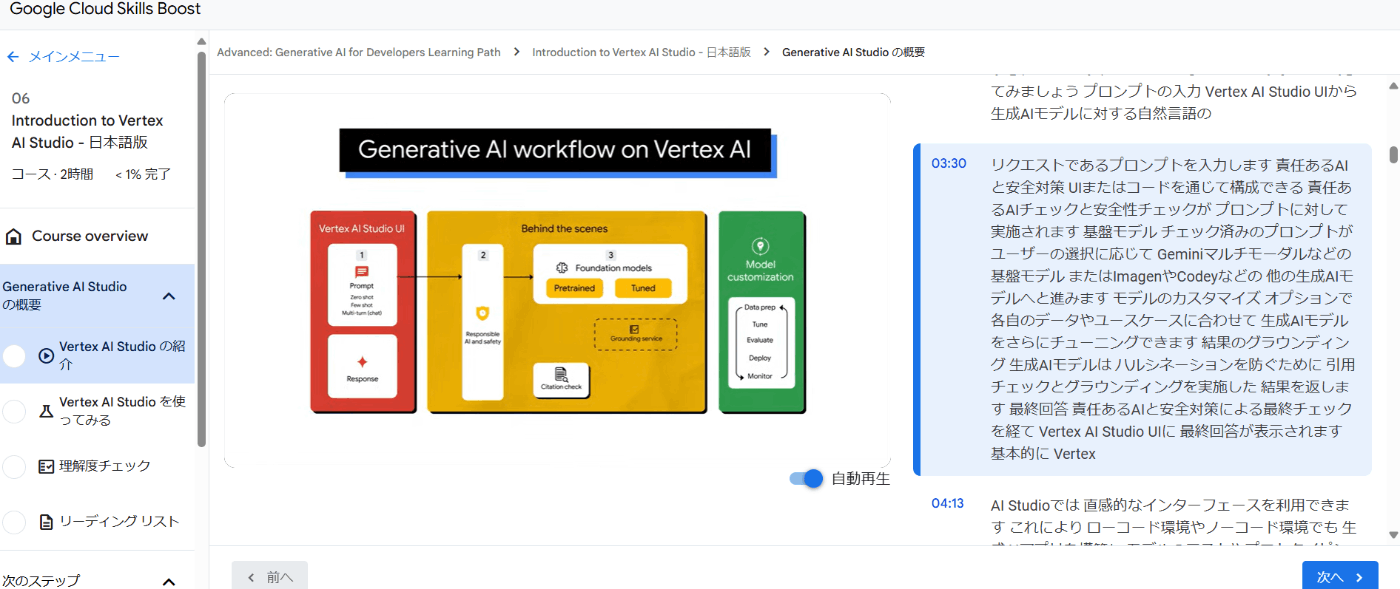Click the course title Introduction to Vertex AI Studio - 日本語版
This screenshot has height=589, width=1400.
pyautogui.click(x=87, y=131)
